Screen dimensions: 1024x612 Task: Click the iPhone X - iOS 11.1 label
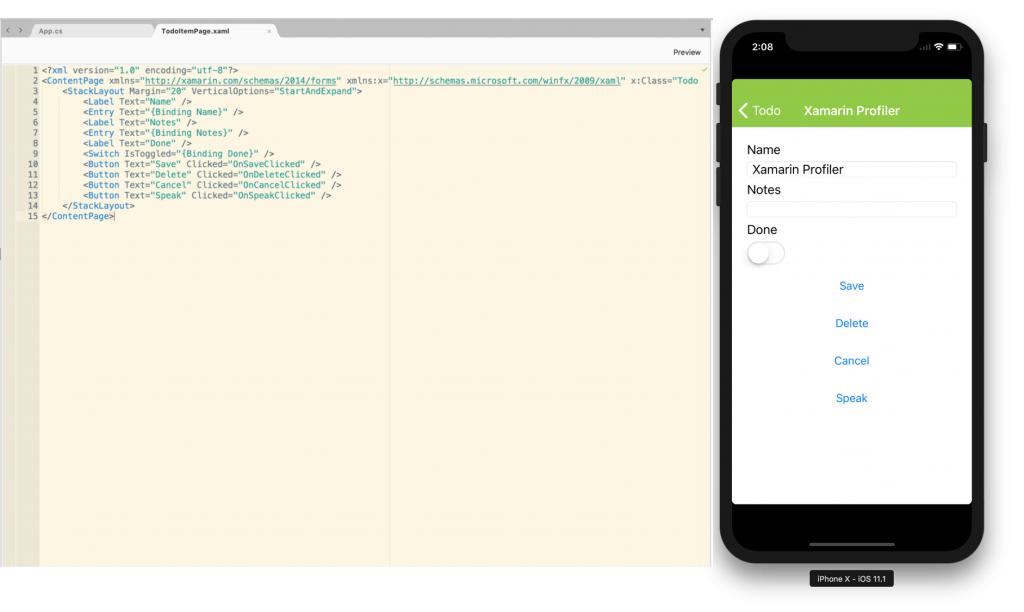tap(852, 579)
